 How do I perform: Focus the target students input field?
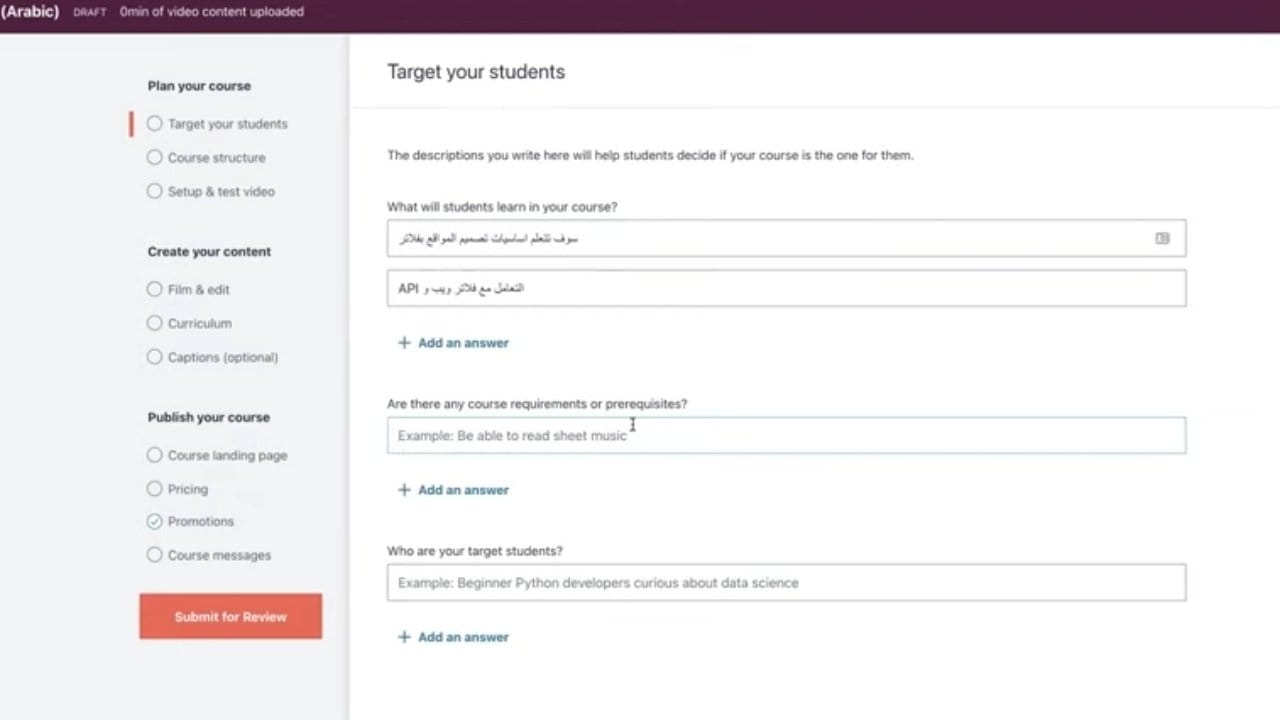point(786,583)
